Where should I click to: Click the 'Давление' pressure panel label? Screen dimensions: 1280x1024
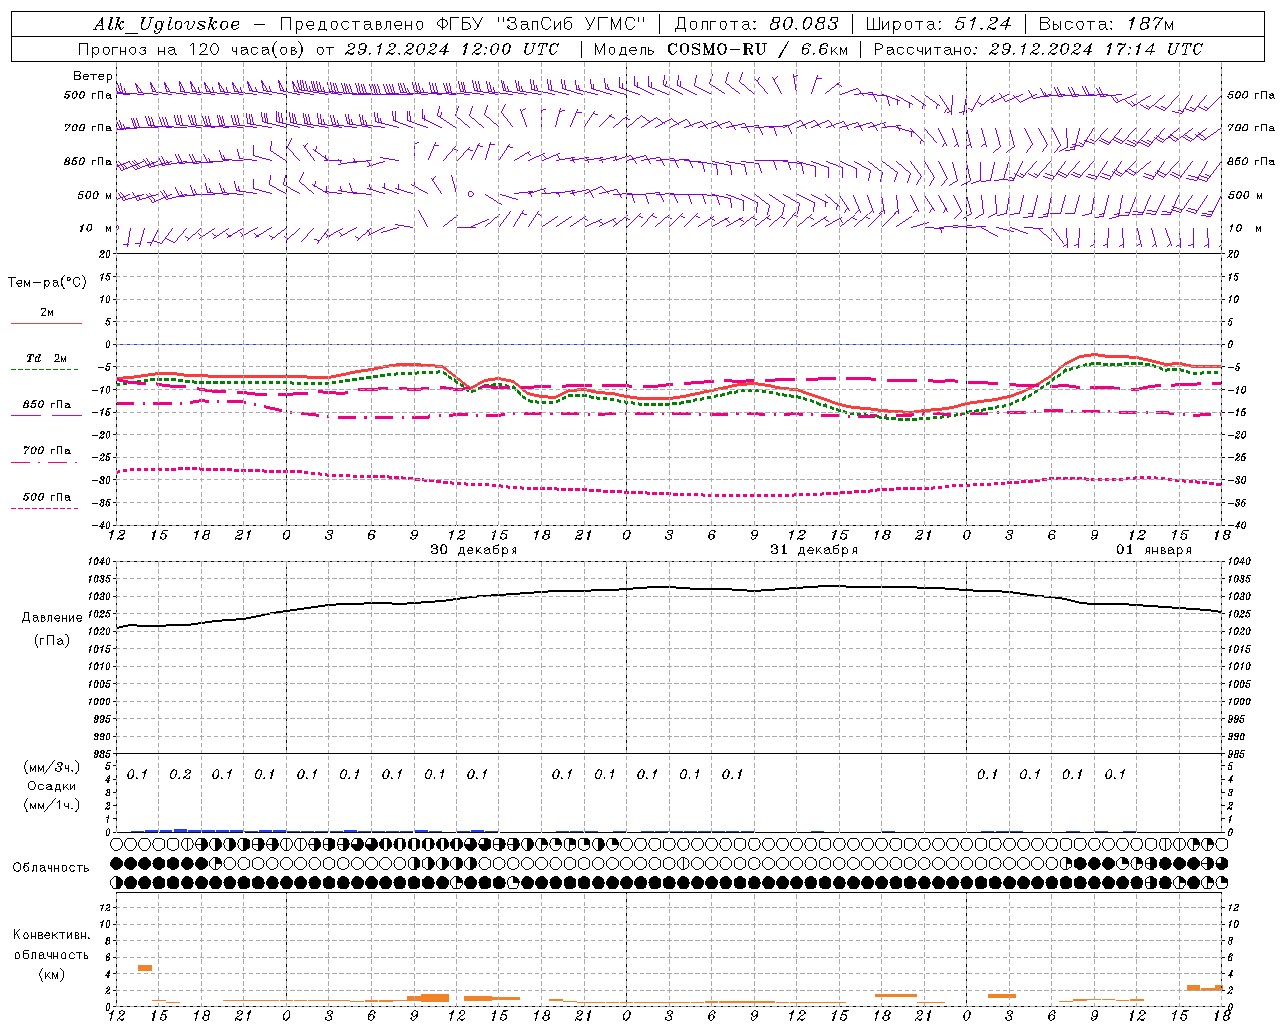[52, 618]
